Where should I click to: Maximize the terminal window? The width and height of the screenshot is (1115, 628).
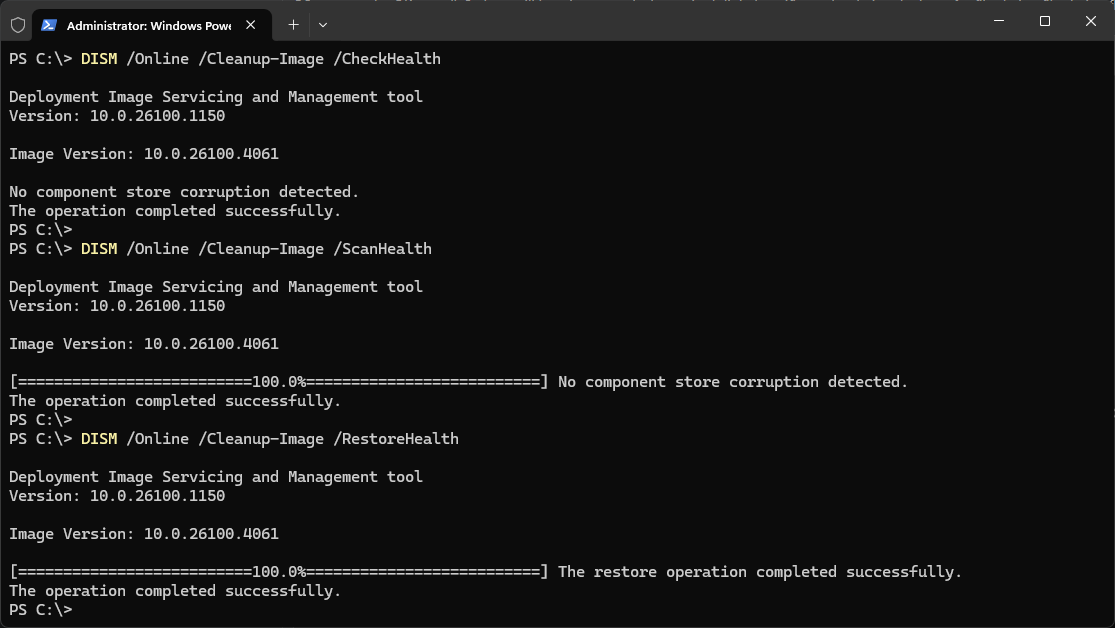coord(1045,21)
